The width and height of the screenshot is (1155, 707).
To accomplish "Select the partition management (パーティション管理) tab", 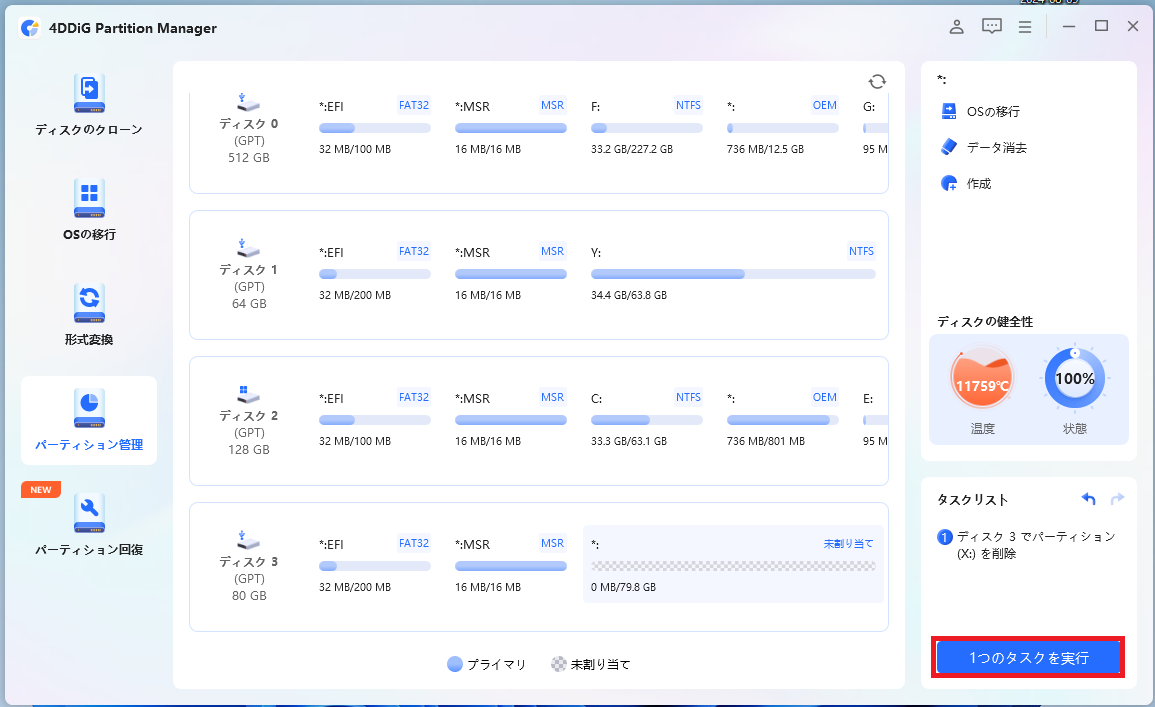I will coord(89,421).
